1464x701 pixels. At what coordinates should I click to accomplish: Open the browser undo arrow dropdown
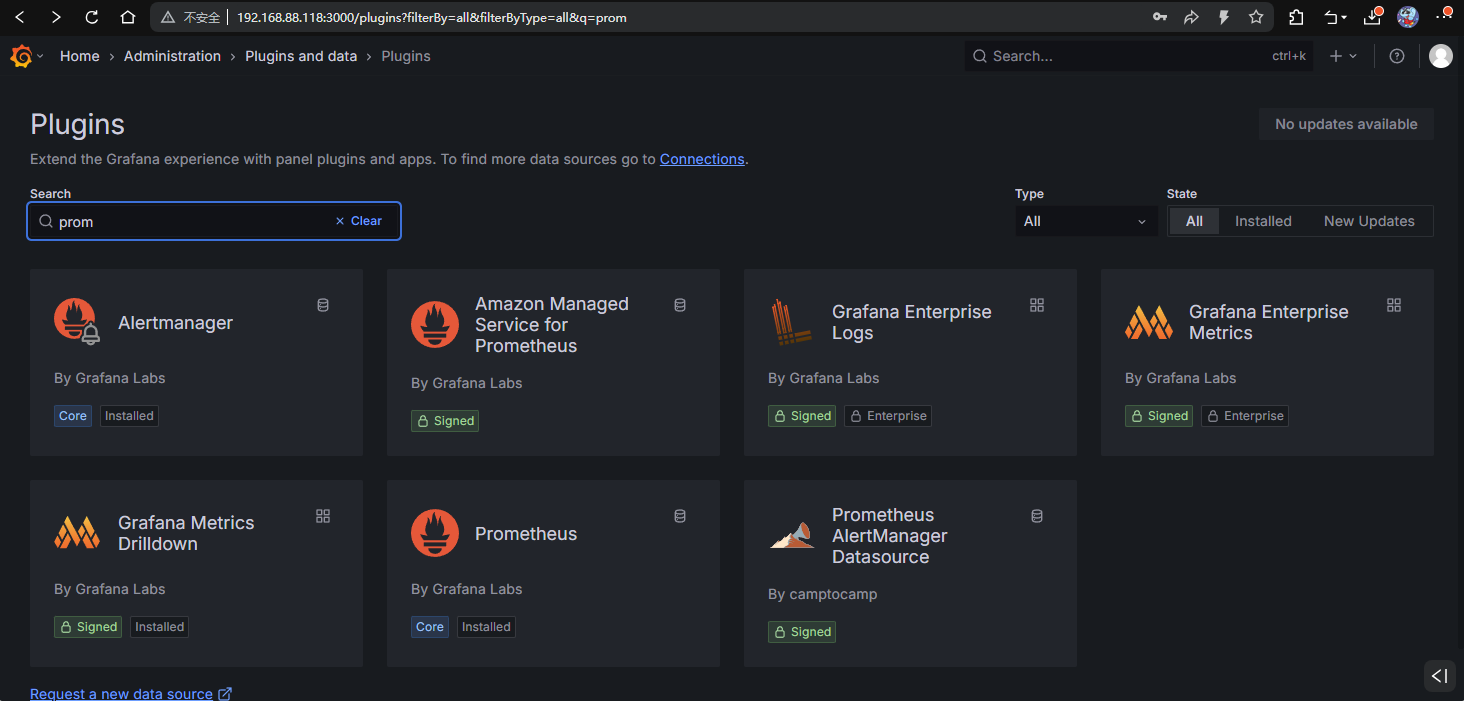coord(1336,17)
